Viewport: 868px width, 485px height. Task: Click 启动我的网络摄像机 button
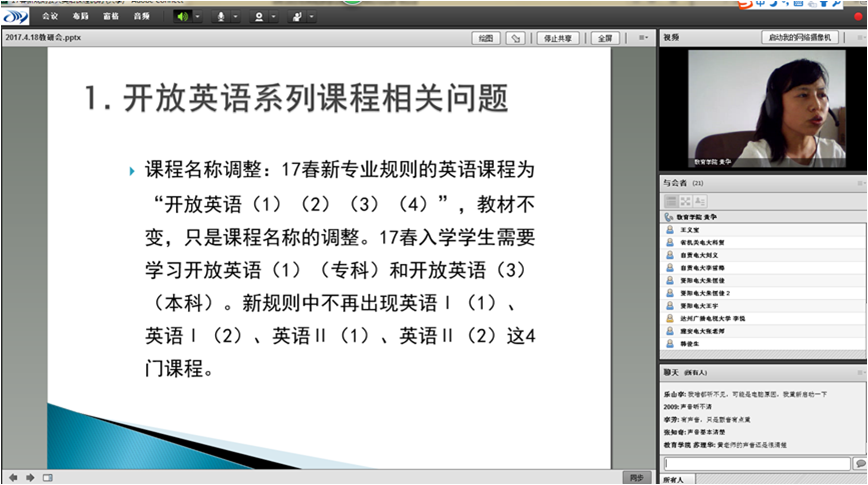[800, 38]
